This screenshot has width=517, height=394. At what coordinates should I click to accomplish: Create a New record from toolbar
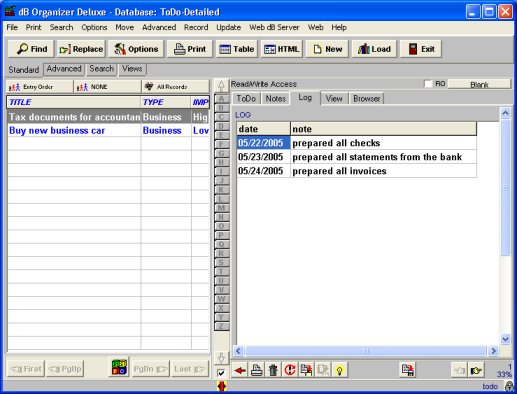(x=327, y=49)
